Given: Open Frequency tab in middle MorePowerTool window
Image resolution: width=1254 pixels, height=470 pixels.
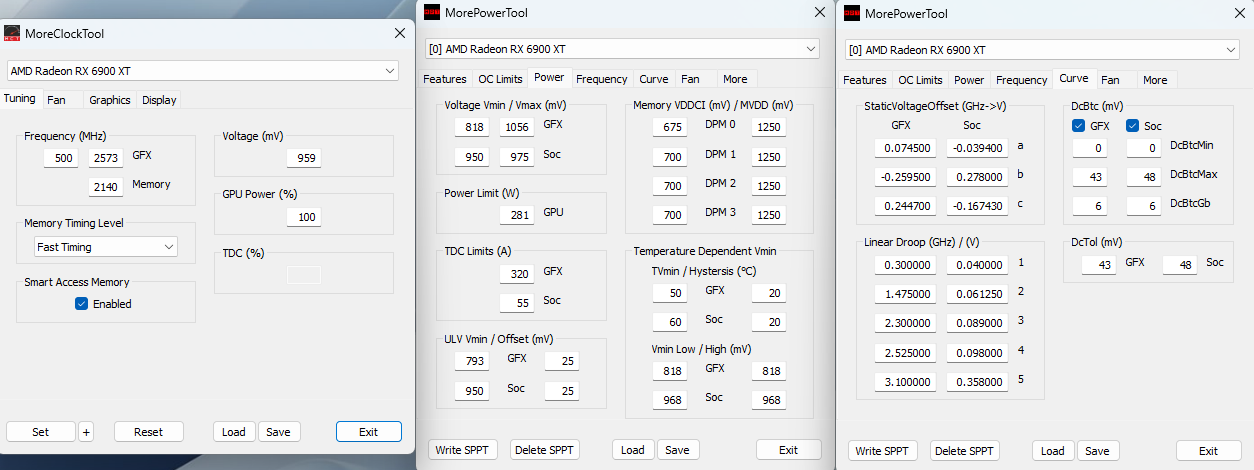Looking at the screenshot, I should point(602,79).
